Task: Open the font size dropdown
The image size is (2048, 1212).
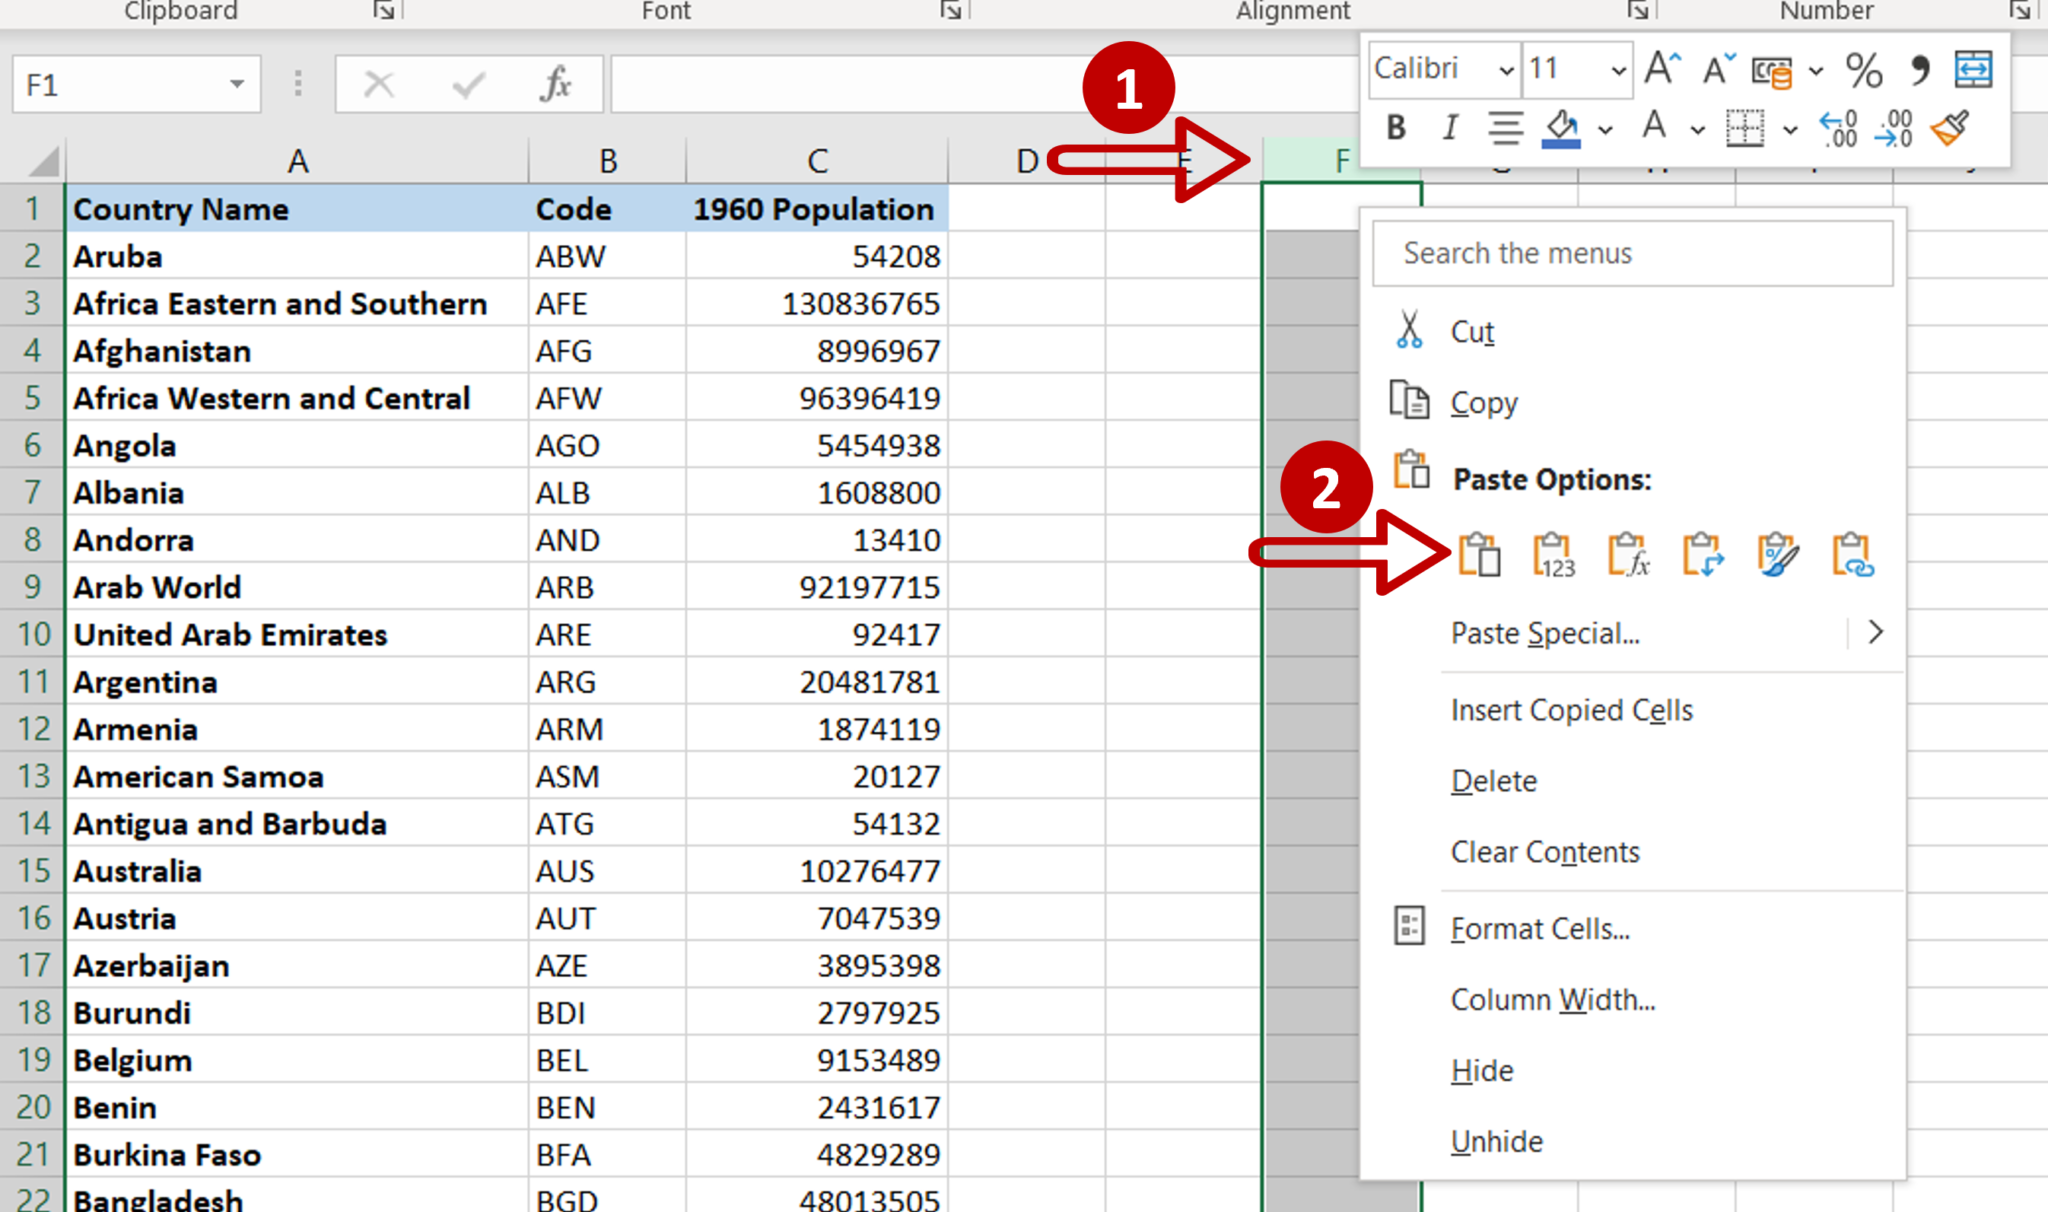Action: click(1618, 70)
